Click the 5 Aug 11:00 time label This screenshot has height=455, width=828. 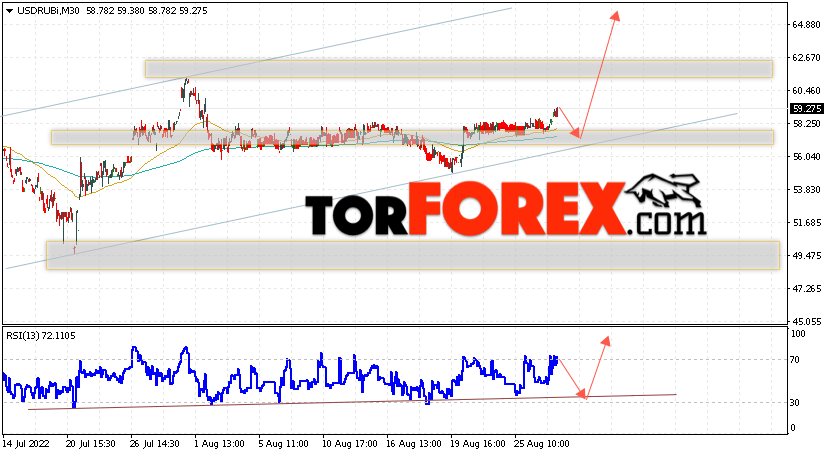click(x=284, y=444)
